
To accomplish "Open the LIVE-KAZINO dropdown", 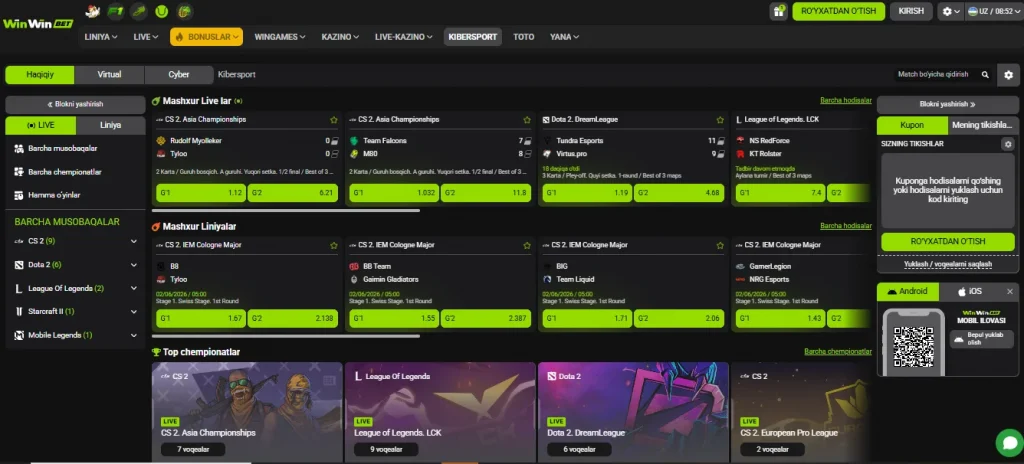I will tap(404, 37).
